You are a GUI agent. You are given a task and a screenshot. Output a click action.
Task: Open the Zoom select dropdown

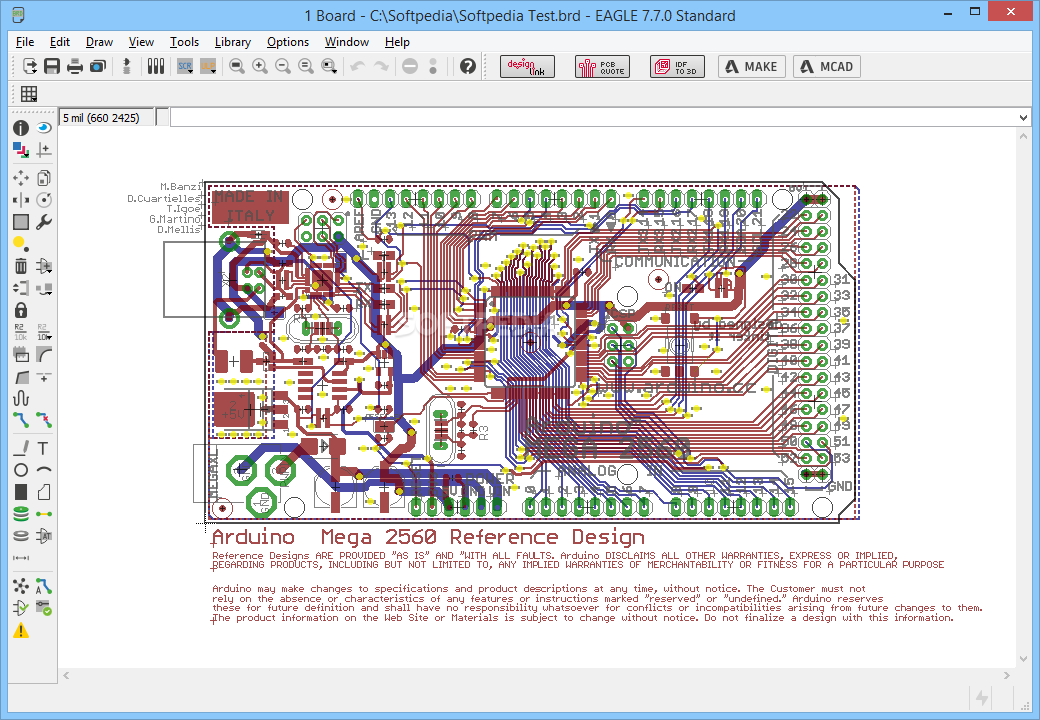pyautogui.click(x=329, y=66)
